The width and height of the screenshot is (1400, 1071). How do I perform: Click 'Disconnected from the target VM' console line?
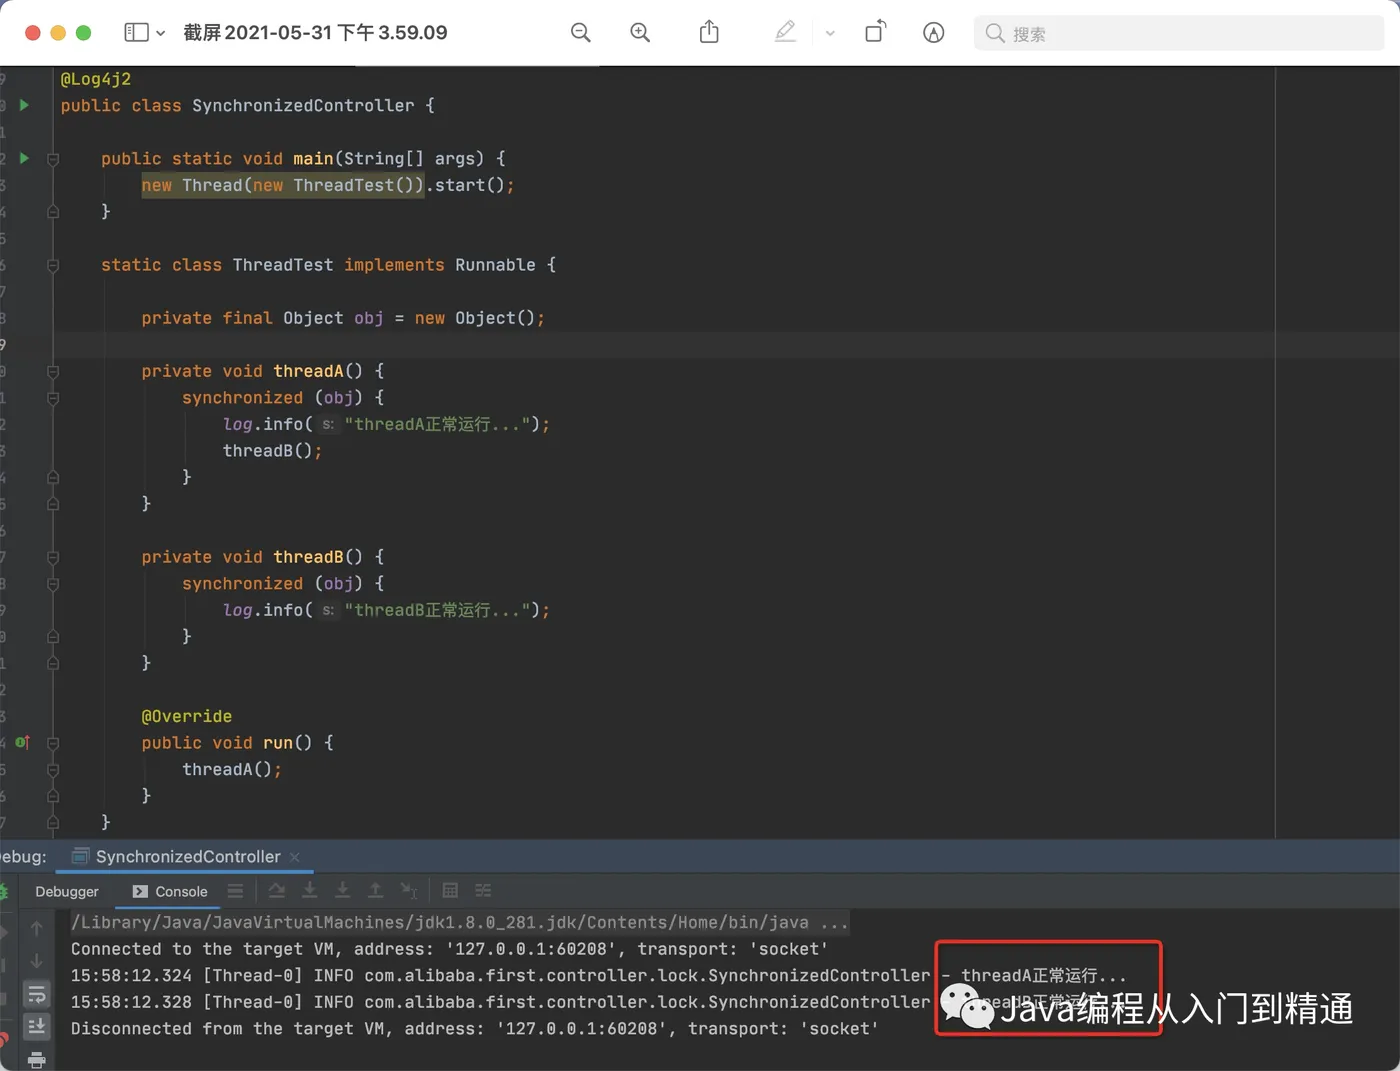click(475, 1028)
